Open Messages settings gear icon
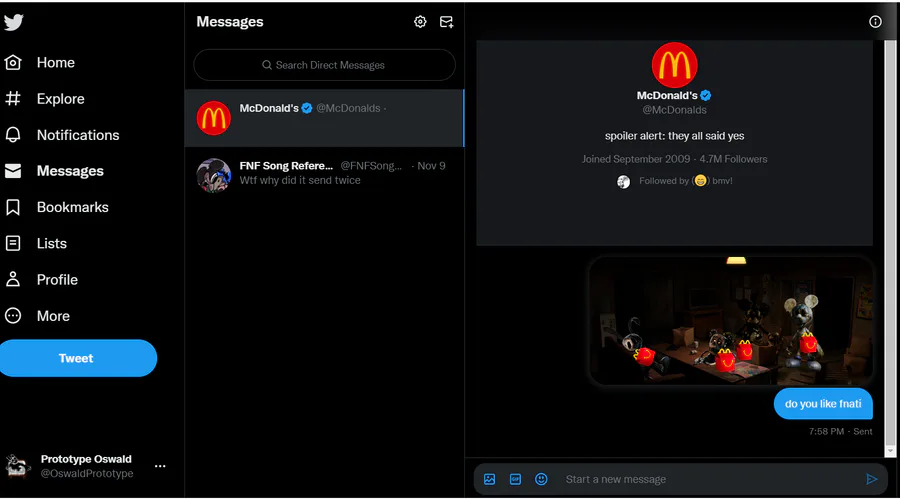This screenshot has height=499, width=900. point(420,22)
